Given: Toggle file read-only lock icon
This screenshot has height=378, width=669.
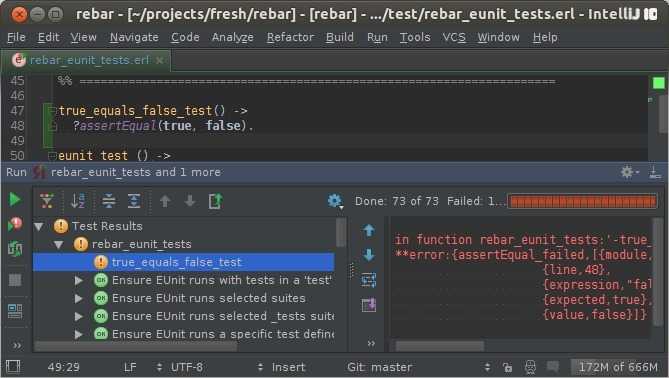Looking at the screenshot, I should [507, 367].
